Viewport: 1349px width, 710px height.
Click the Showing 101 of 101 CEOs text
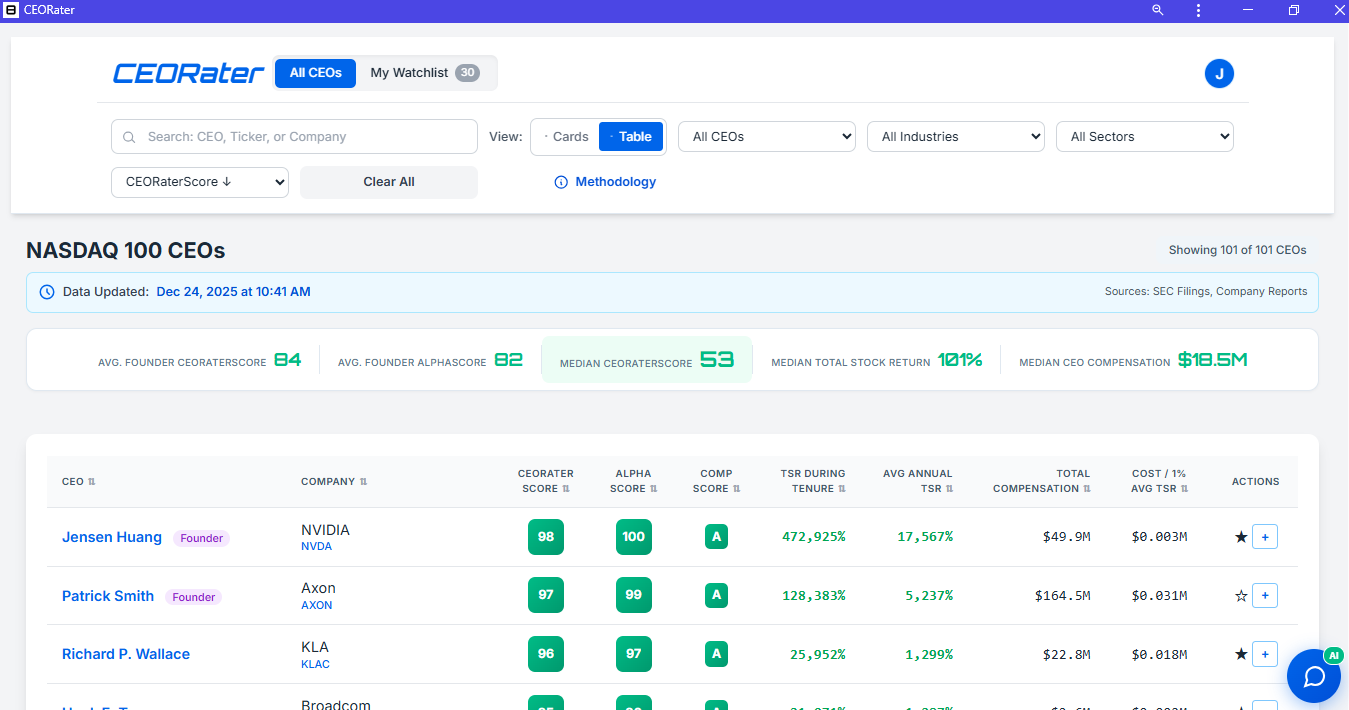coord(1238,250)
